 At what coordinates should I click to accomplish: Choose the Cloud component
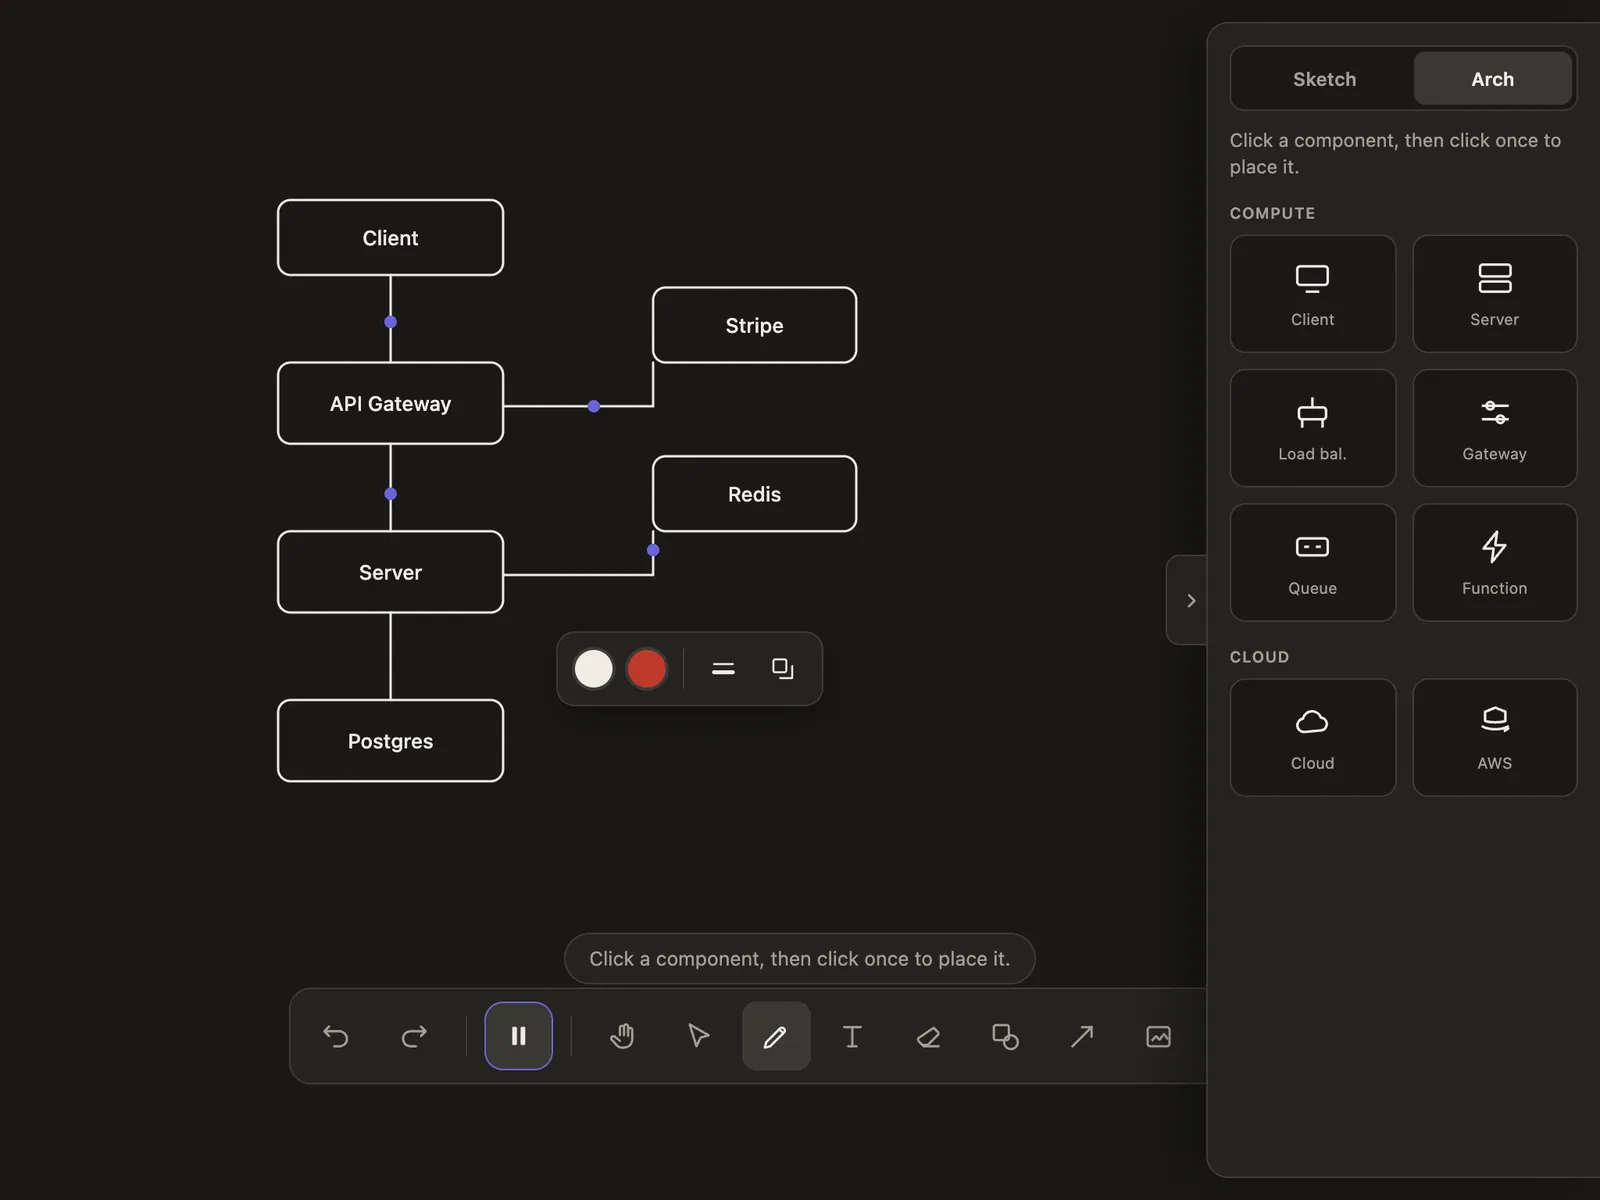[1313, 738]
